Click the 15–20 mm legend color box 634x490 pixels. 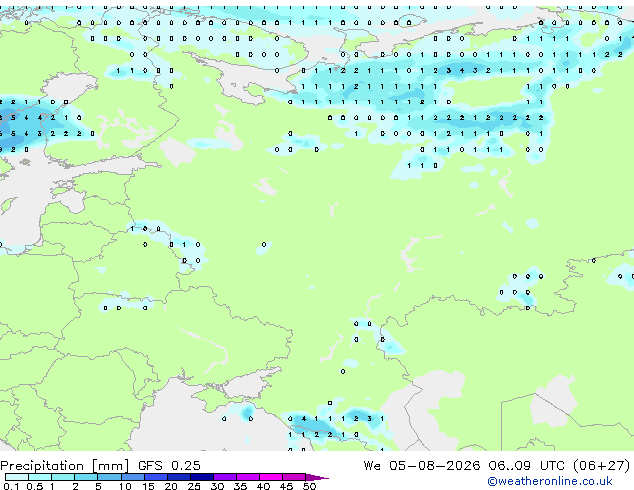point(156,477)
